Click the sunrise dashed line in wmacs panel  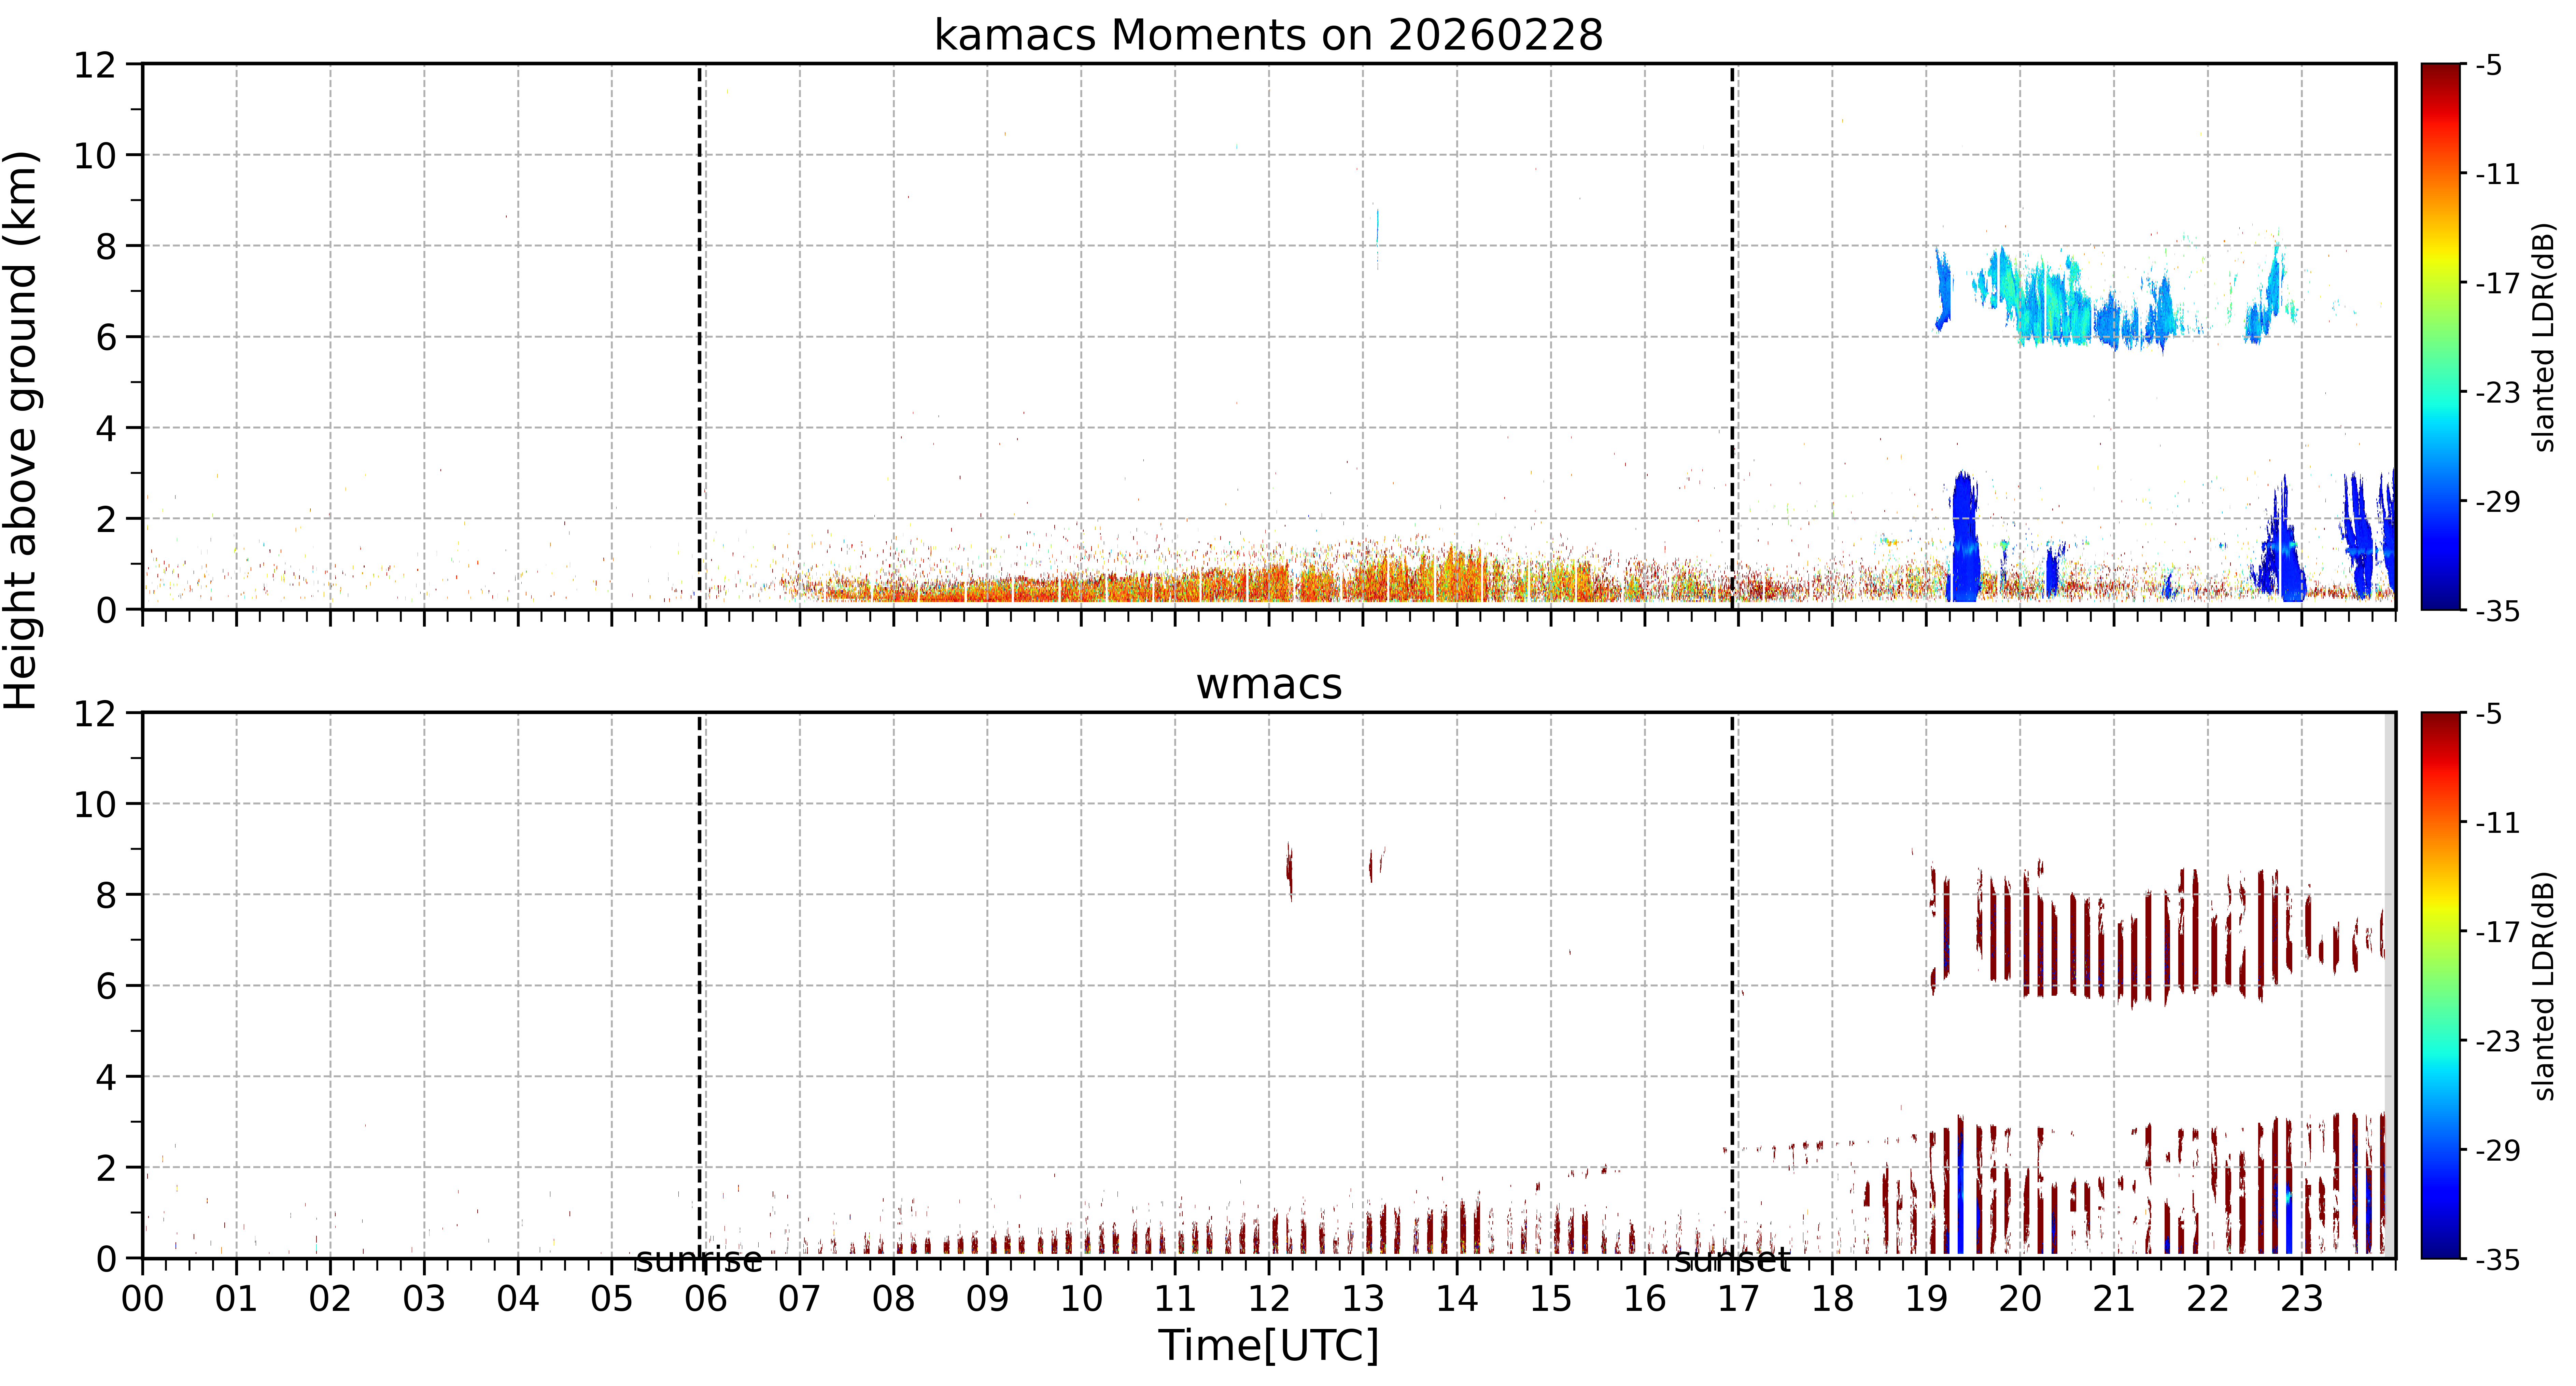(699, 985)
